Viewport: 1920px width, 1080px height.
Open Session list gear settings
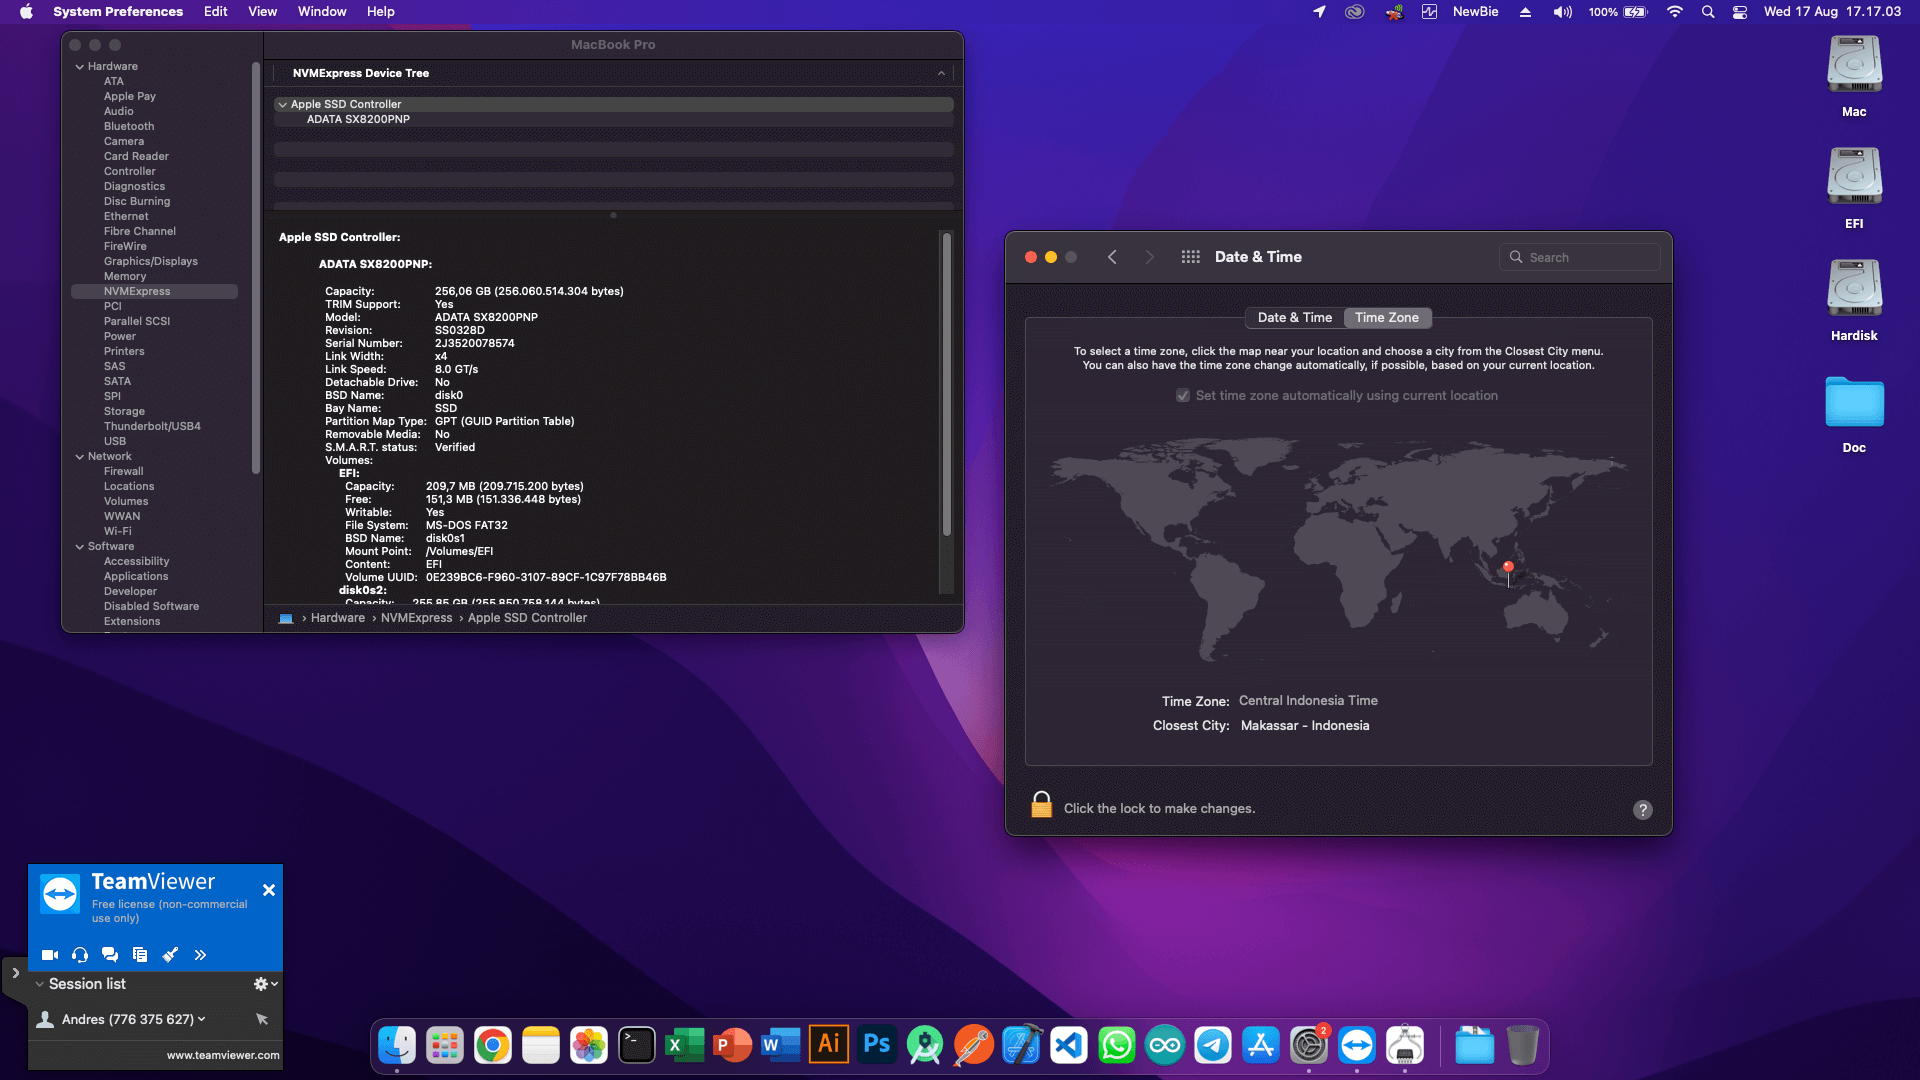point(265,984)
